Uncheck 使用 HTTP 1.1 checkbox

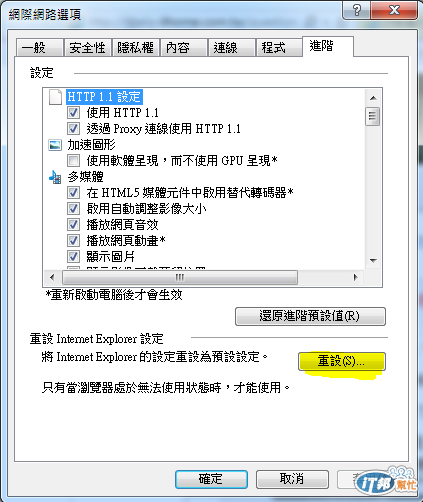tap(73, 113)
